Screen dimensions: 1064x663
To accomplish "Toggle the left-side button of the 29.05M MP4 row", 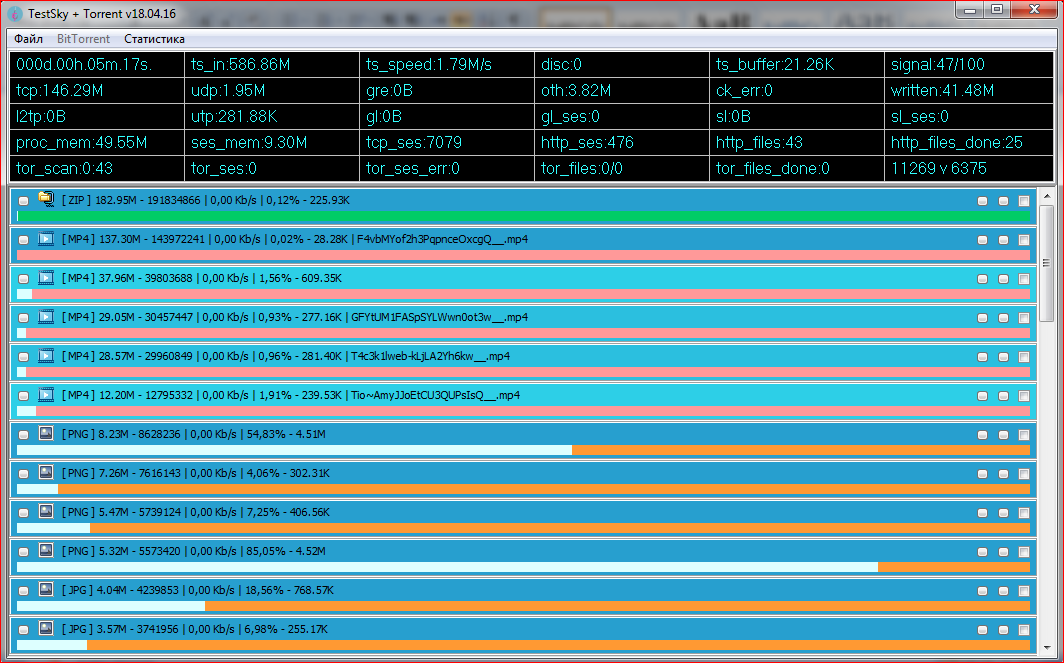I will (x=23, y=318).
